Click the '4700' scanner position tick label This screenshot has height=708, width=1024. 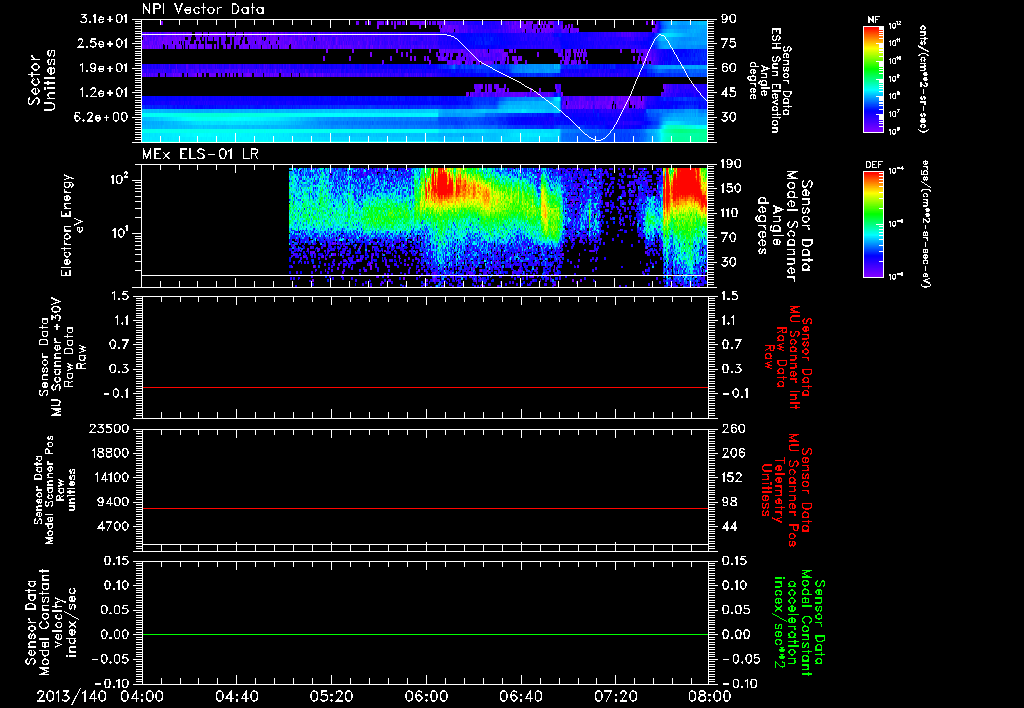(x=114, y=526)
